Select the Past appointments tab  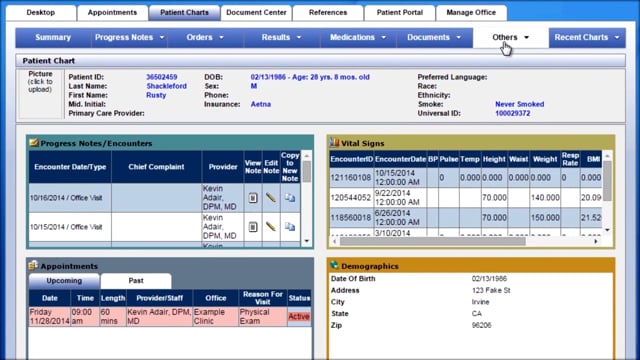[136, 281]
